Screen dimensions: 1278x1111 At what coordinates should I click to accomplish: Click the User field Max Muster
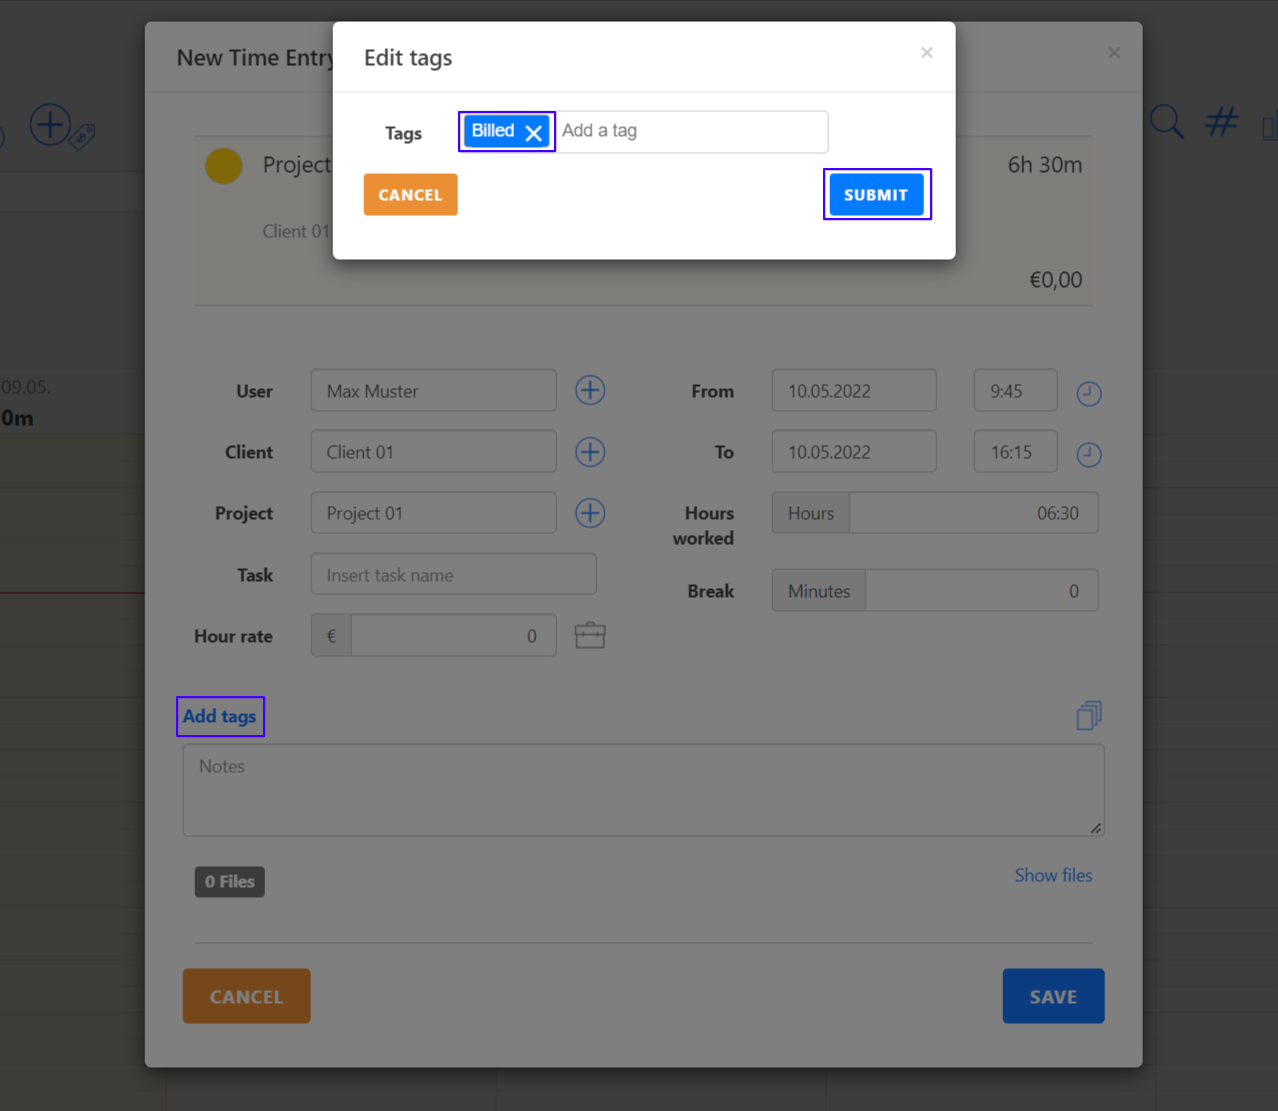tap(434, 390)
